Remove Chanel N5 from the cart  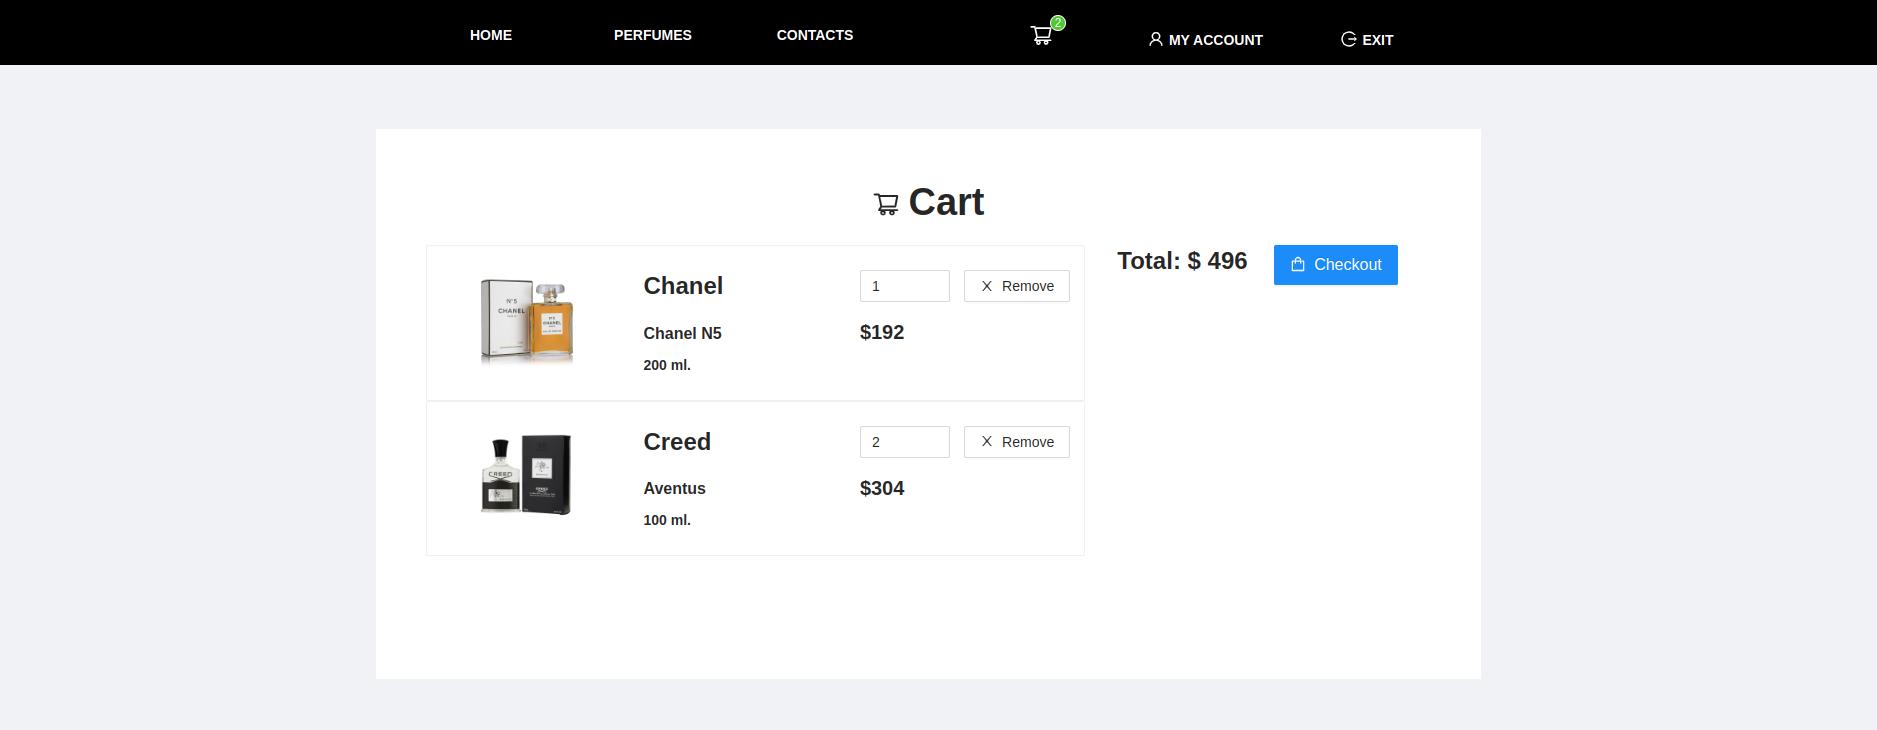[1017, 286]
